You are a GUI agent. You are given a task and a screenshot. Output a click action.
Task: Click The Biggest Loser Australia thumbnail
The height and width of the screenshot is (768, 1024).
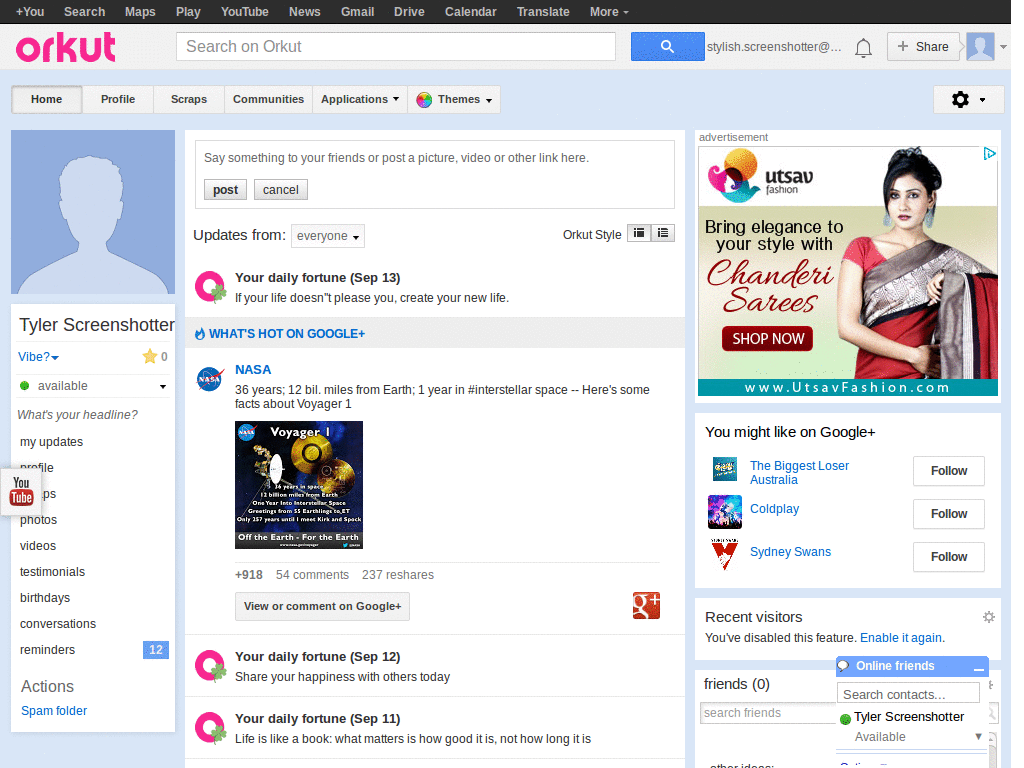point(725,469)
